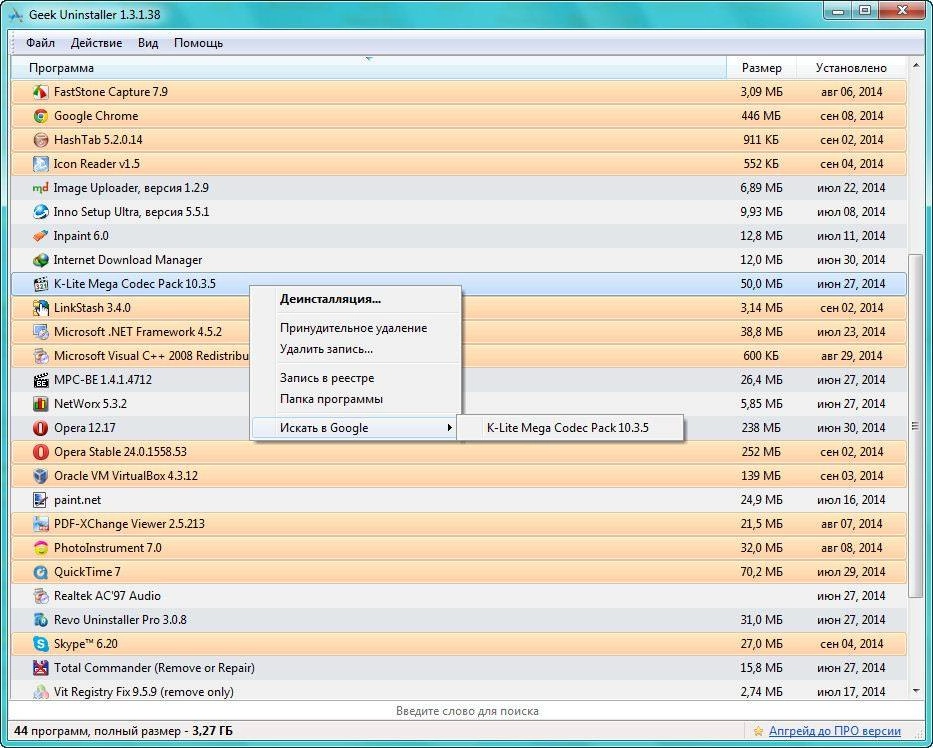Viewport: 933px width, 748px height.
Task: Click the star icon beside the upgrade link
Action: tap(758, 731)
